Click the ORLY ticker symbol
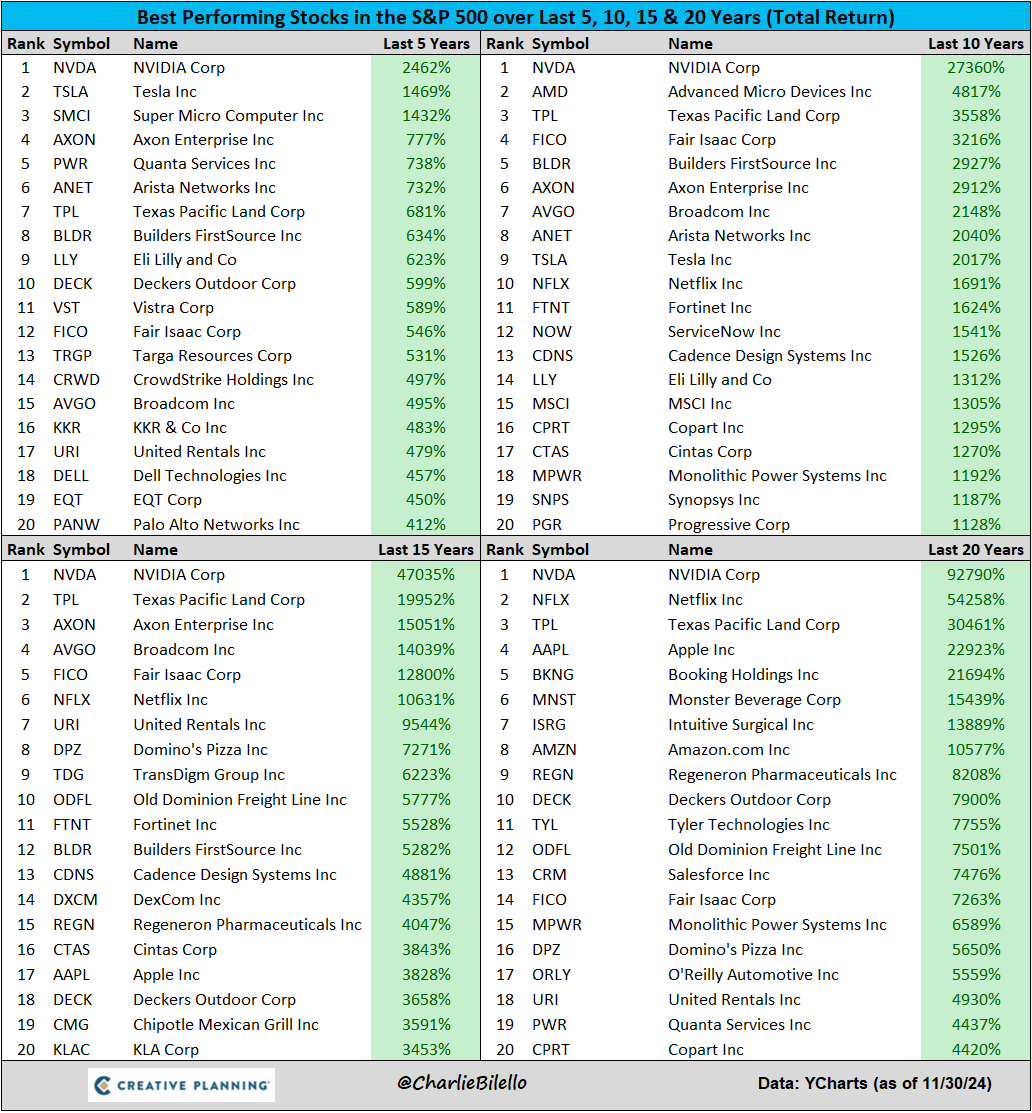This screenshot has width=1032, height=1113. pyautogui.click(x=551, y=975)
